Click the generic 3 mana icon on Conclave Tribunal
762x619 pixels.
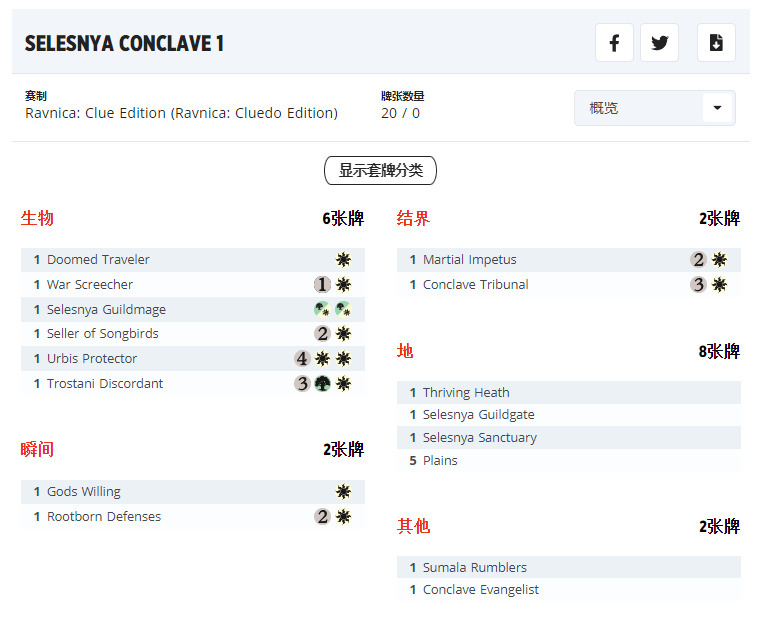click(x=698, y=285)
